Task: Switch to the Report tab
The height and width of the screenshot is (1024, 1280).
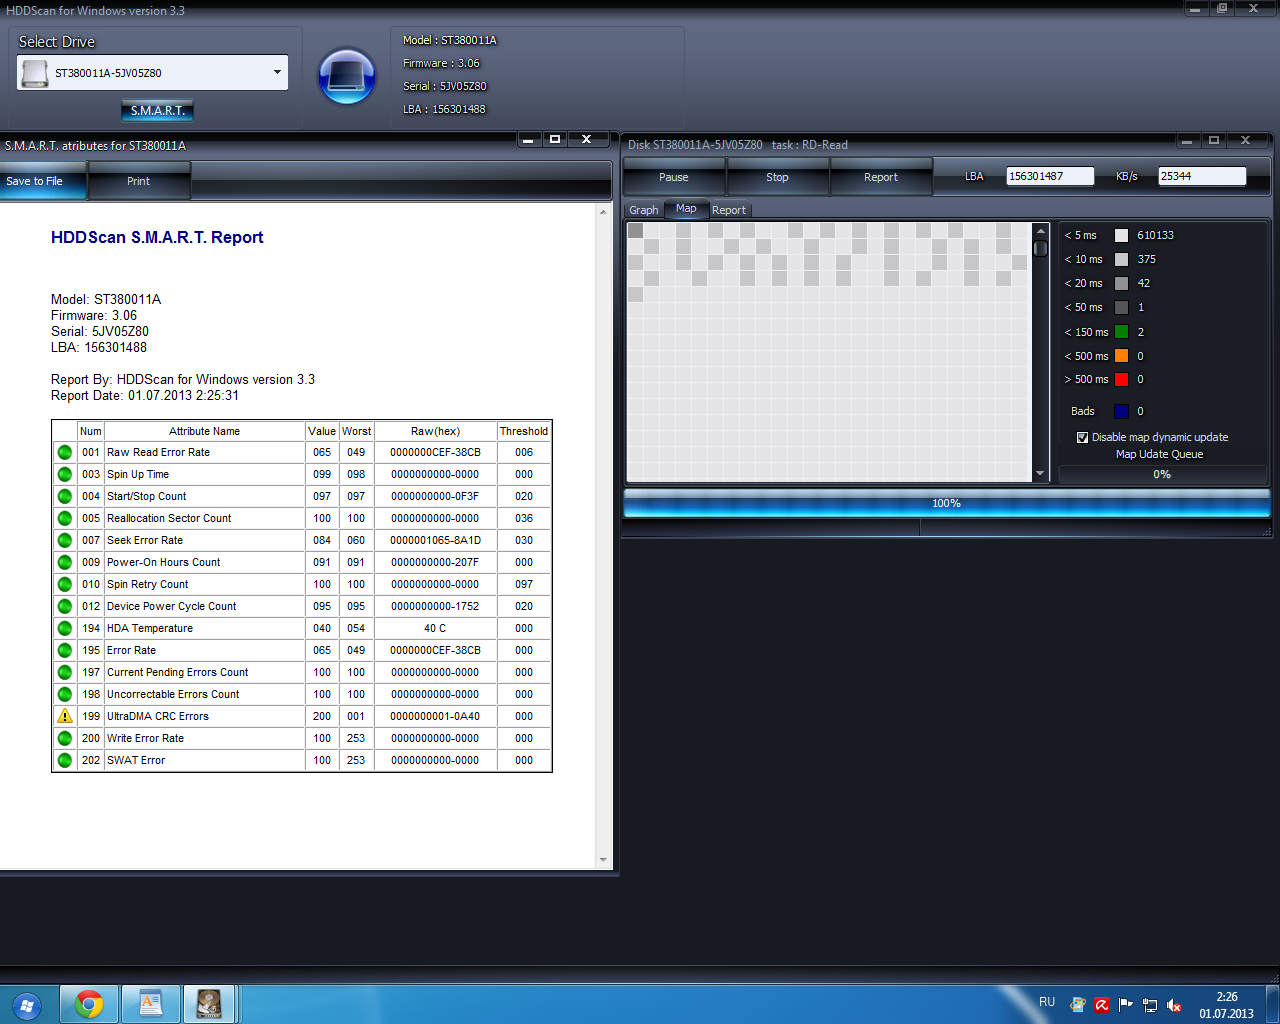Action: click(x=728, y=210)
